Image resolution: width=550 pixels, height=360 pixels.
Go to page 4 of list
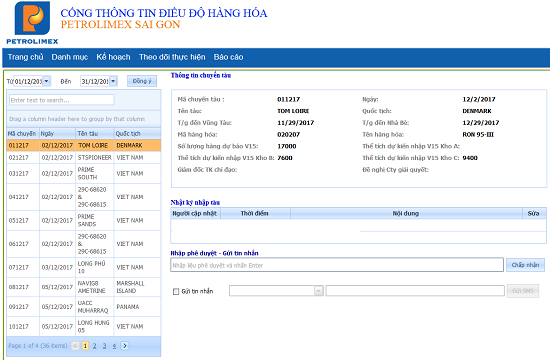click(114, 346)
